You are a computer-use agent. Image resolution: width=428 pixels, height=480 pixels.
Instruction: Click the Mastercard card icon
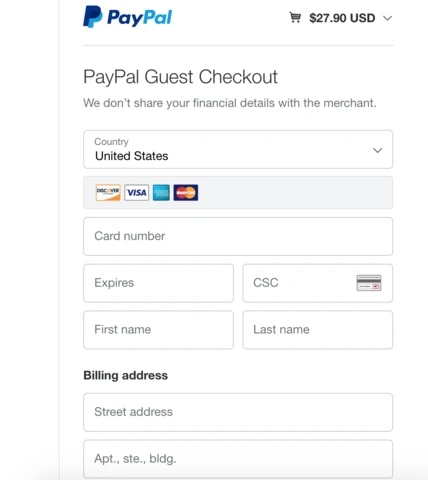tap(186, 192)
